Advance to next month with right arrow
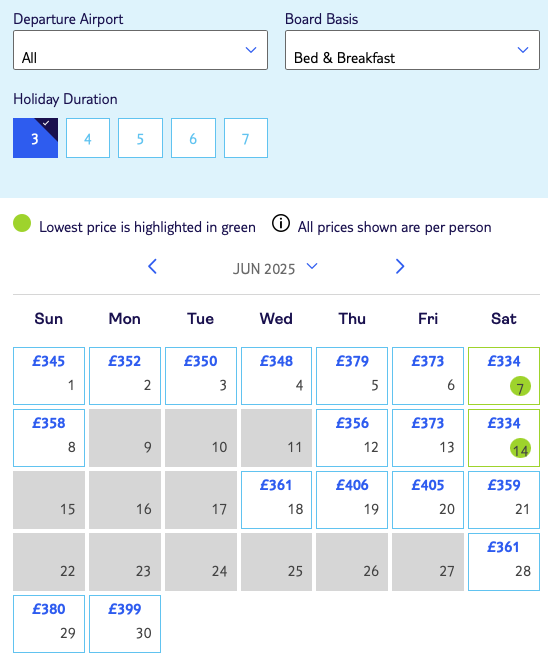Image resolution: width=548 pixels, height=663 pixels. click(x=400, y=267)
